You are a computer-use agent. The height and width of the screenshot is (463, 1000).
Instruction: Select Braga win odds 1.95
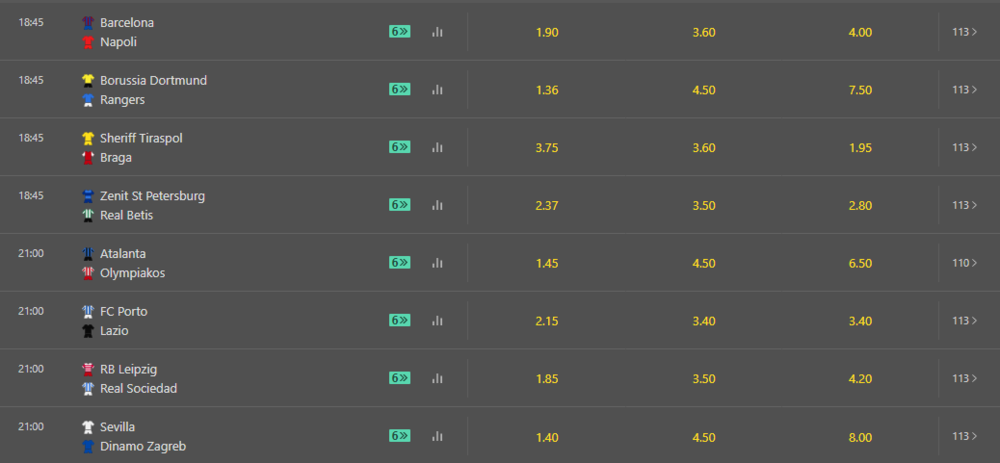[860, 148]
